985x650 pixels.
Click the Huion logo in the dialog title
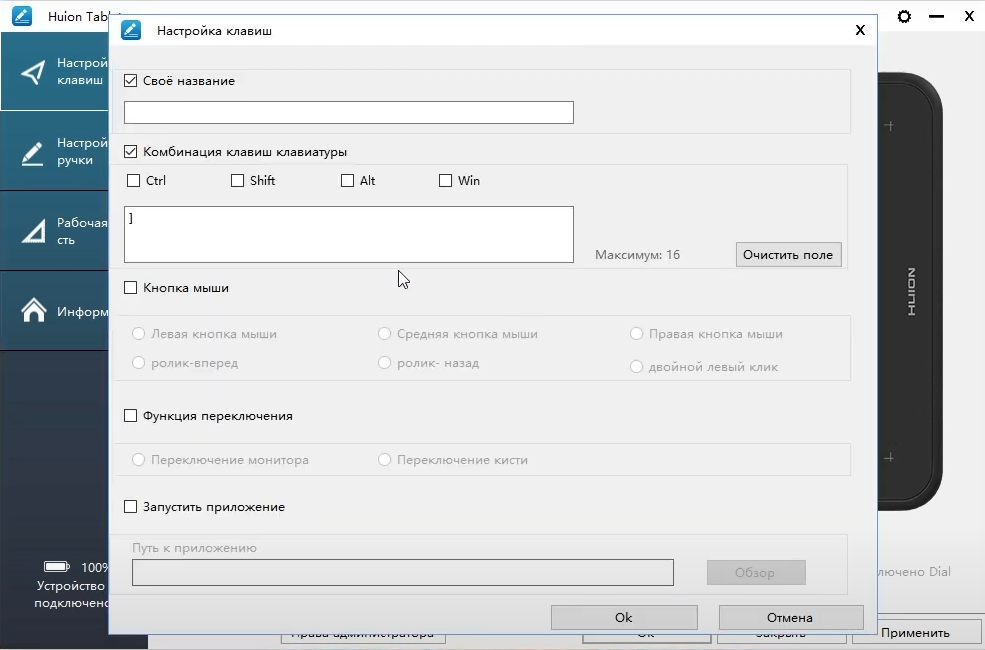pyautogui.click(x=130, y=31)
